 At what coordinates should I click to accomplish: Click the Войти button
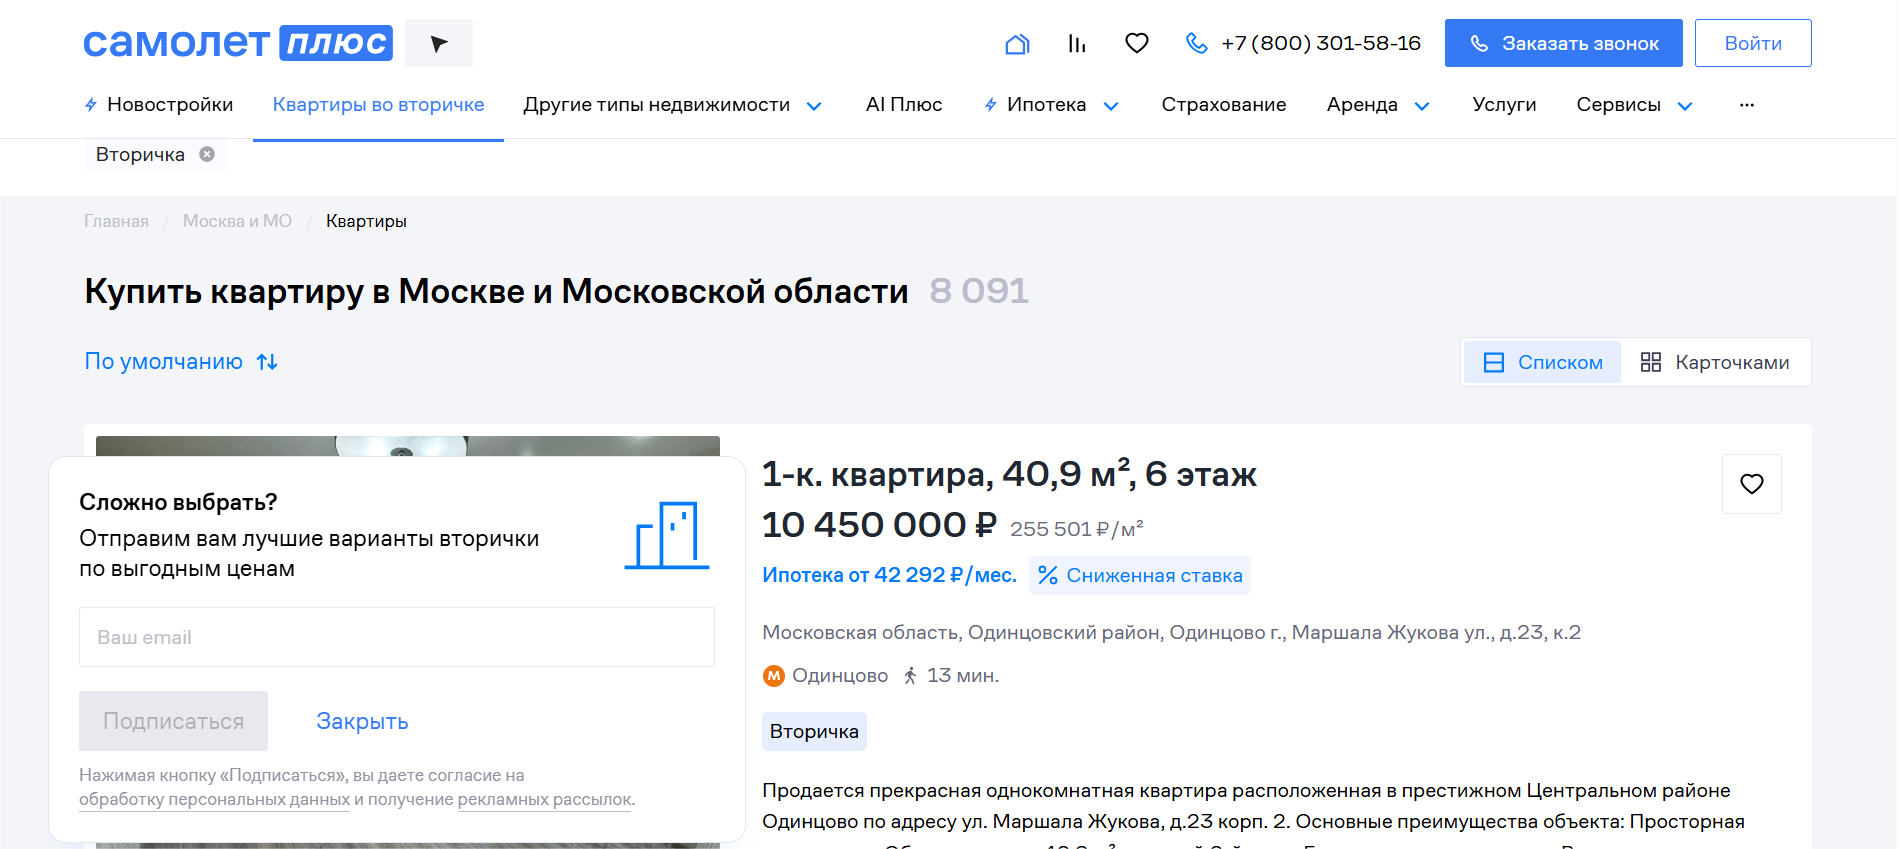pyautogui.click(x=1753, y=43)
